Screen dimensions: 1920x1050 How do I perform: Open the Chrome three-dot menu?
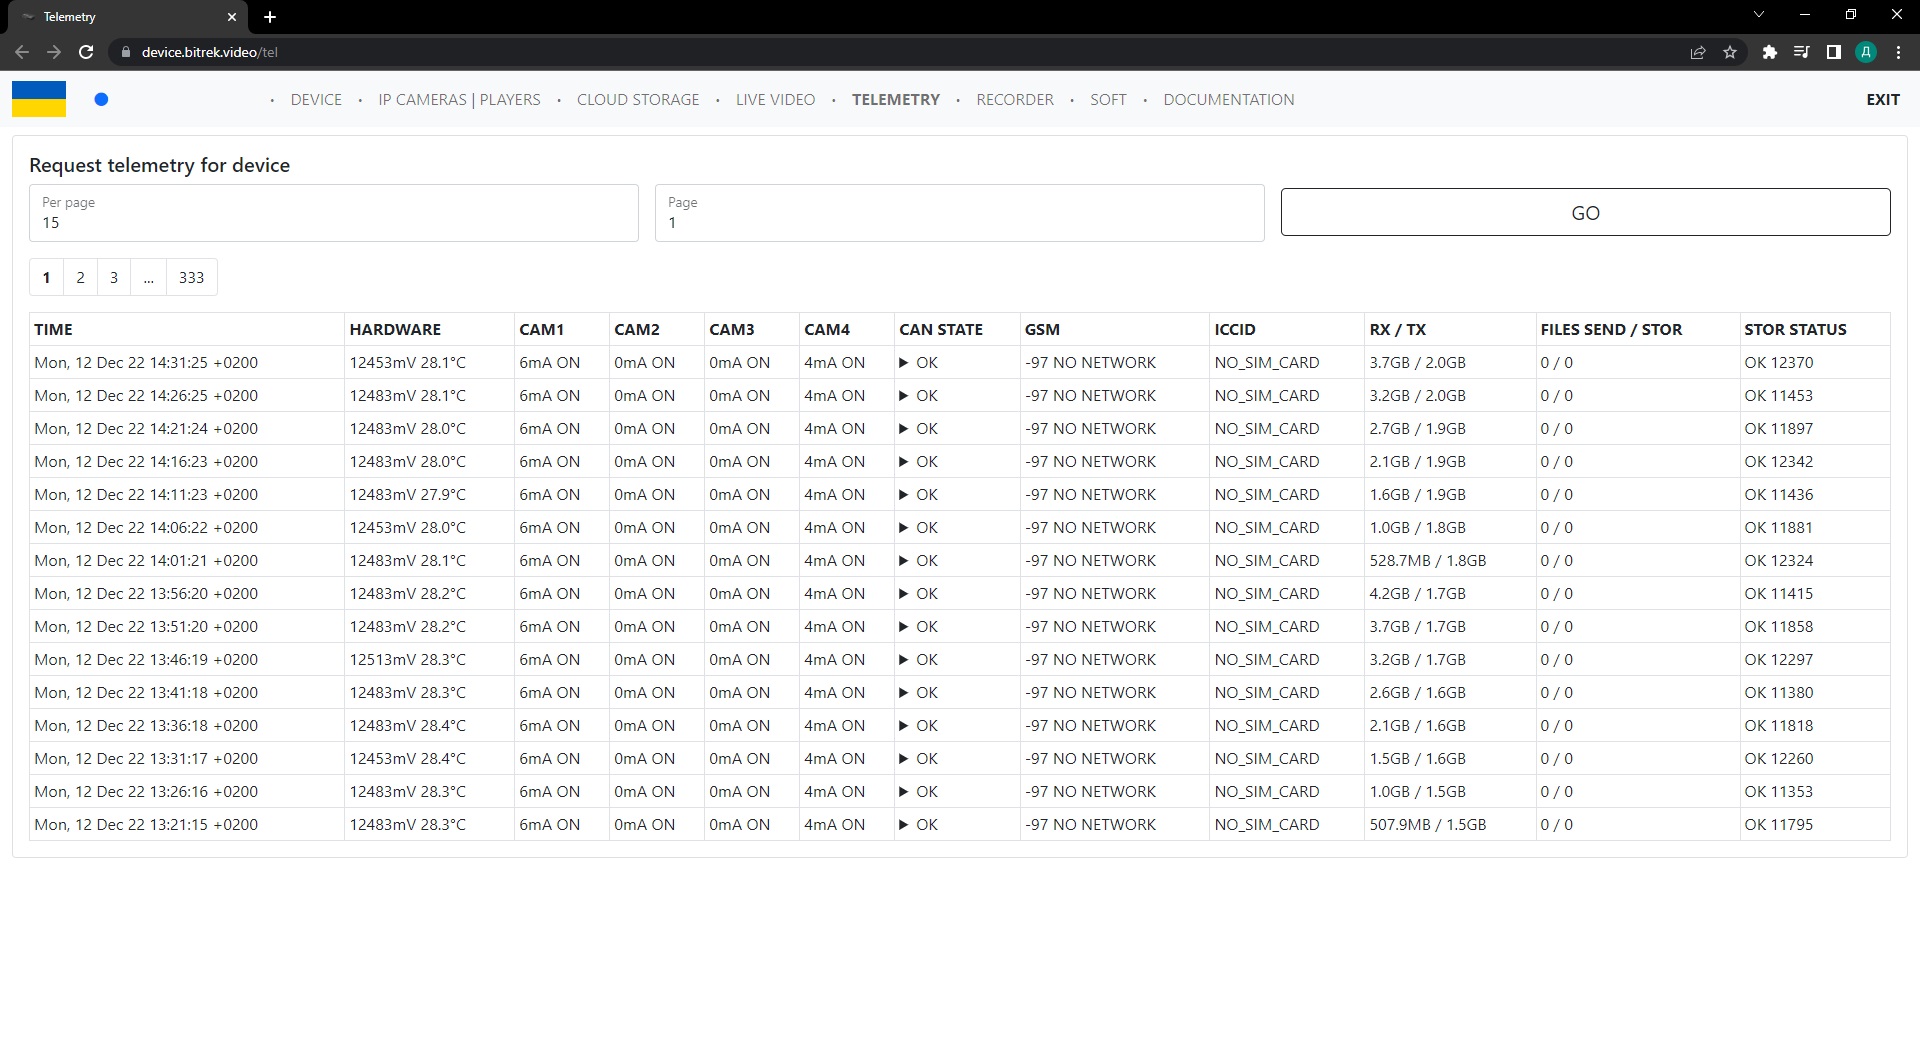pyautogui.click(x=1898, y=52)
